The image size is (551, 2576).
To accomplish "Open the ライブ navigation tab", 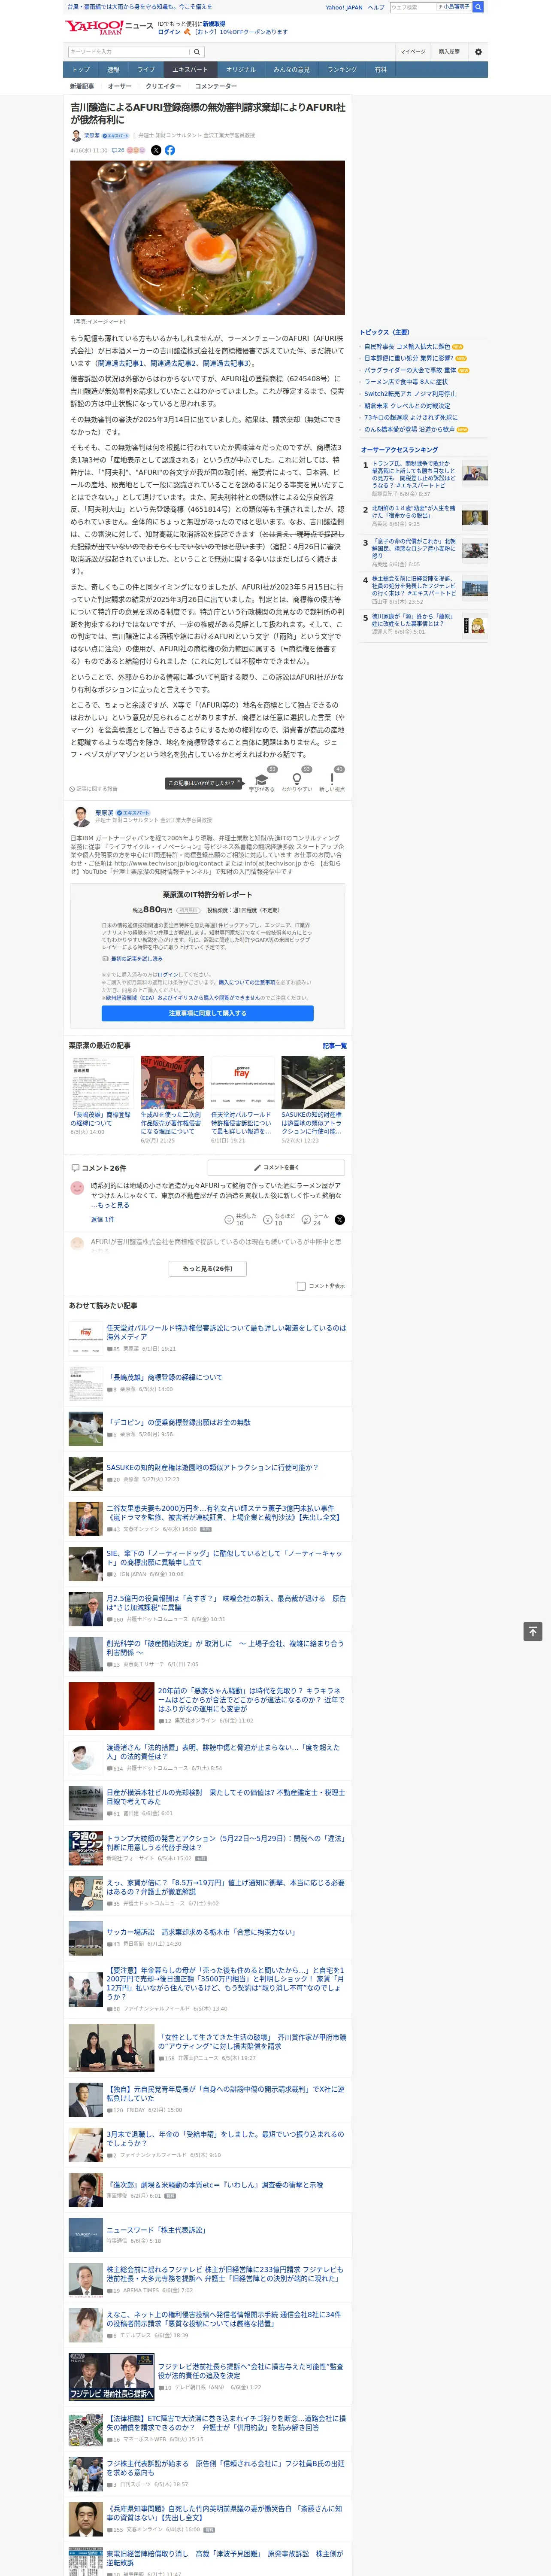I will [x=146, y=69].
